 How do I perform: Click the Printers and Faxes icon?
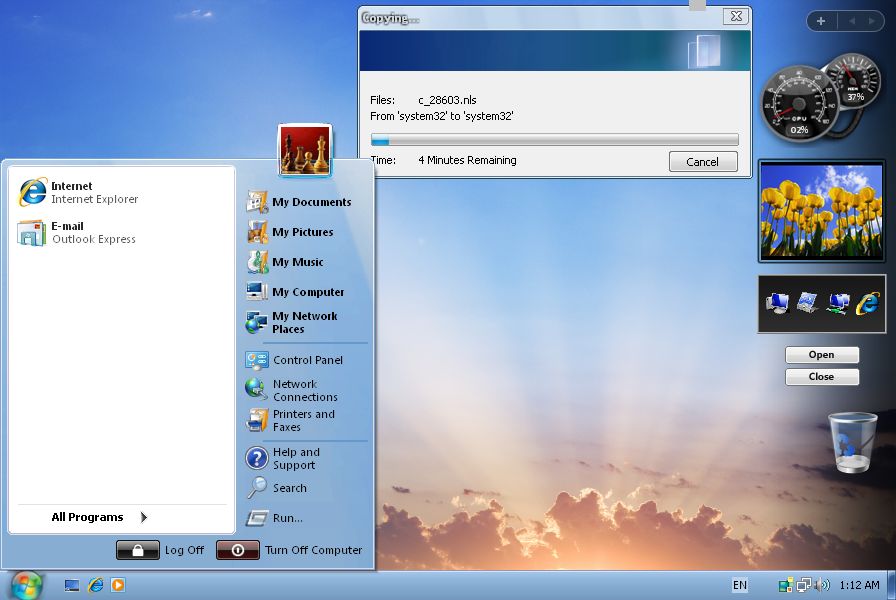tap(257, 420)
